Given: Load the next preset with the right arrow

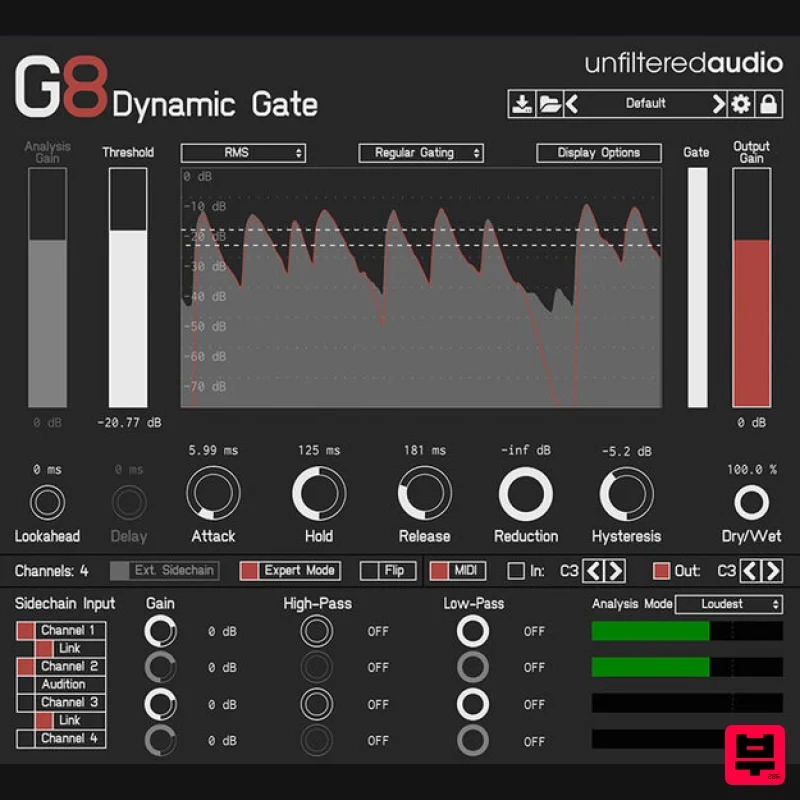Looking at the screenshot, I should point(719,103).
